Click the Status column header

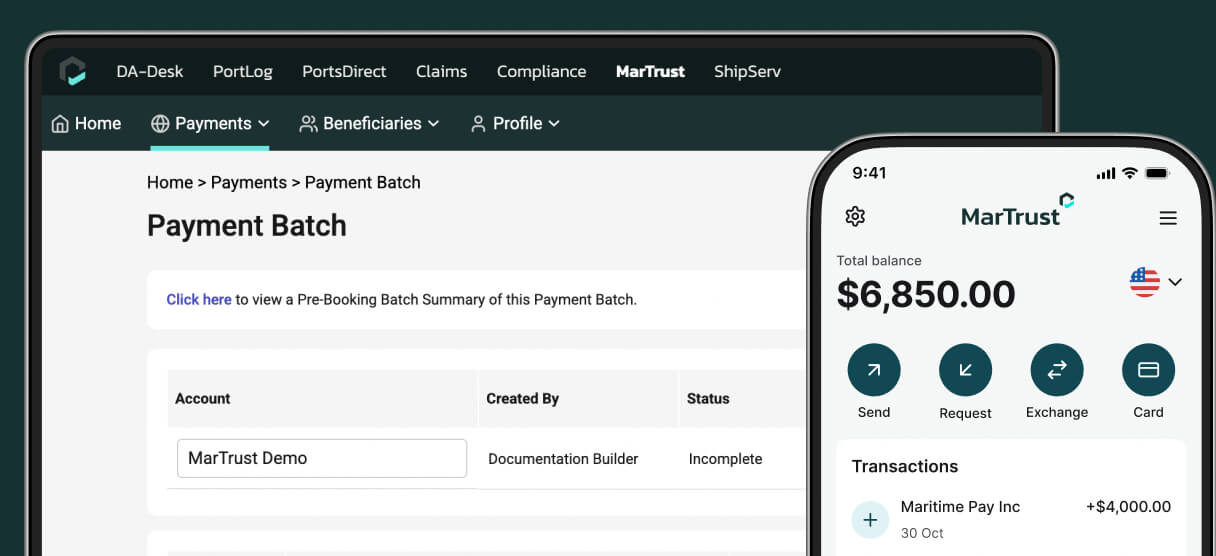[708, 398]
